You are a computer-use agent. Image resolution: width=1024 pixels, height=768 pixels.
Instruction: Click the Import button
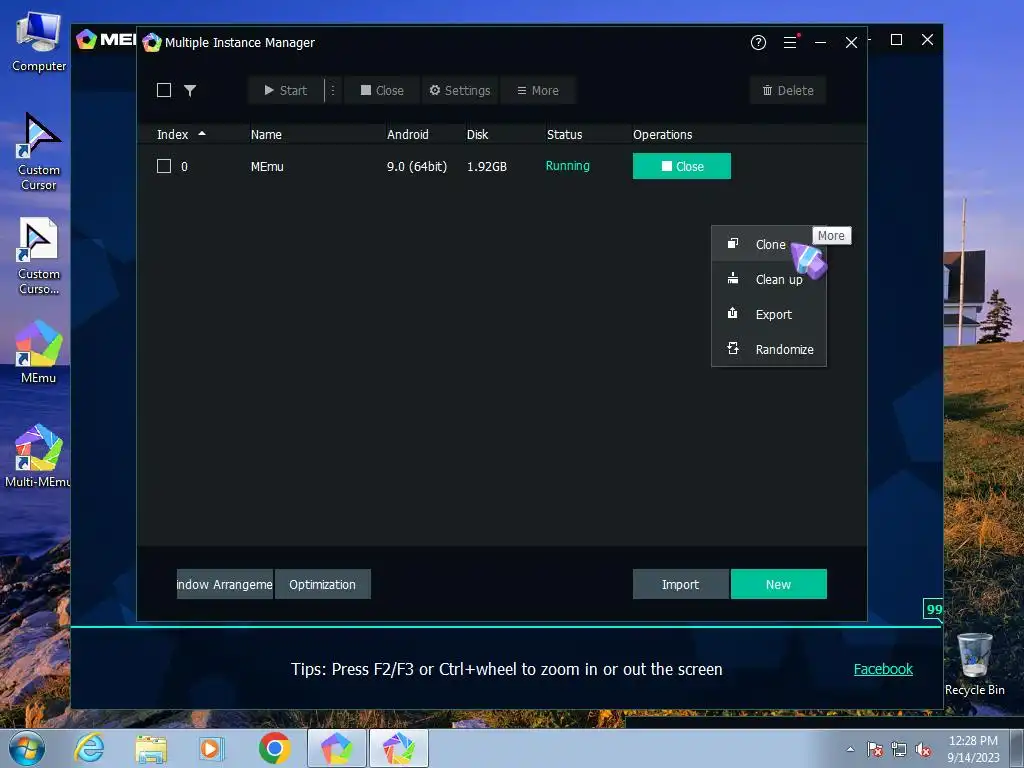680,584
